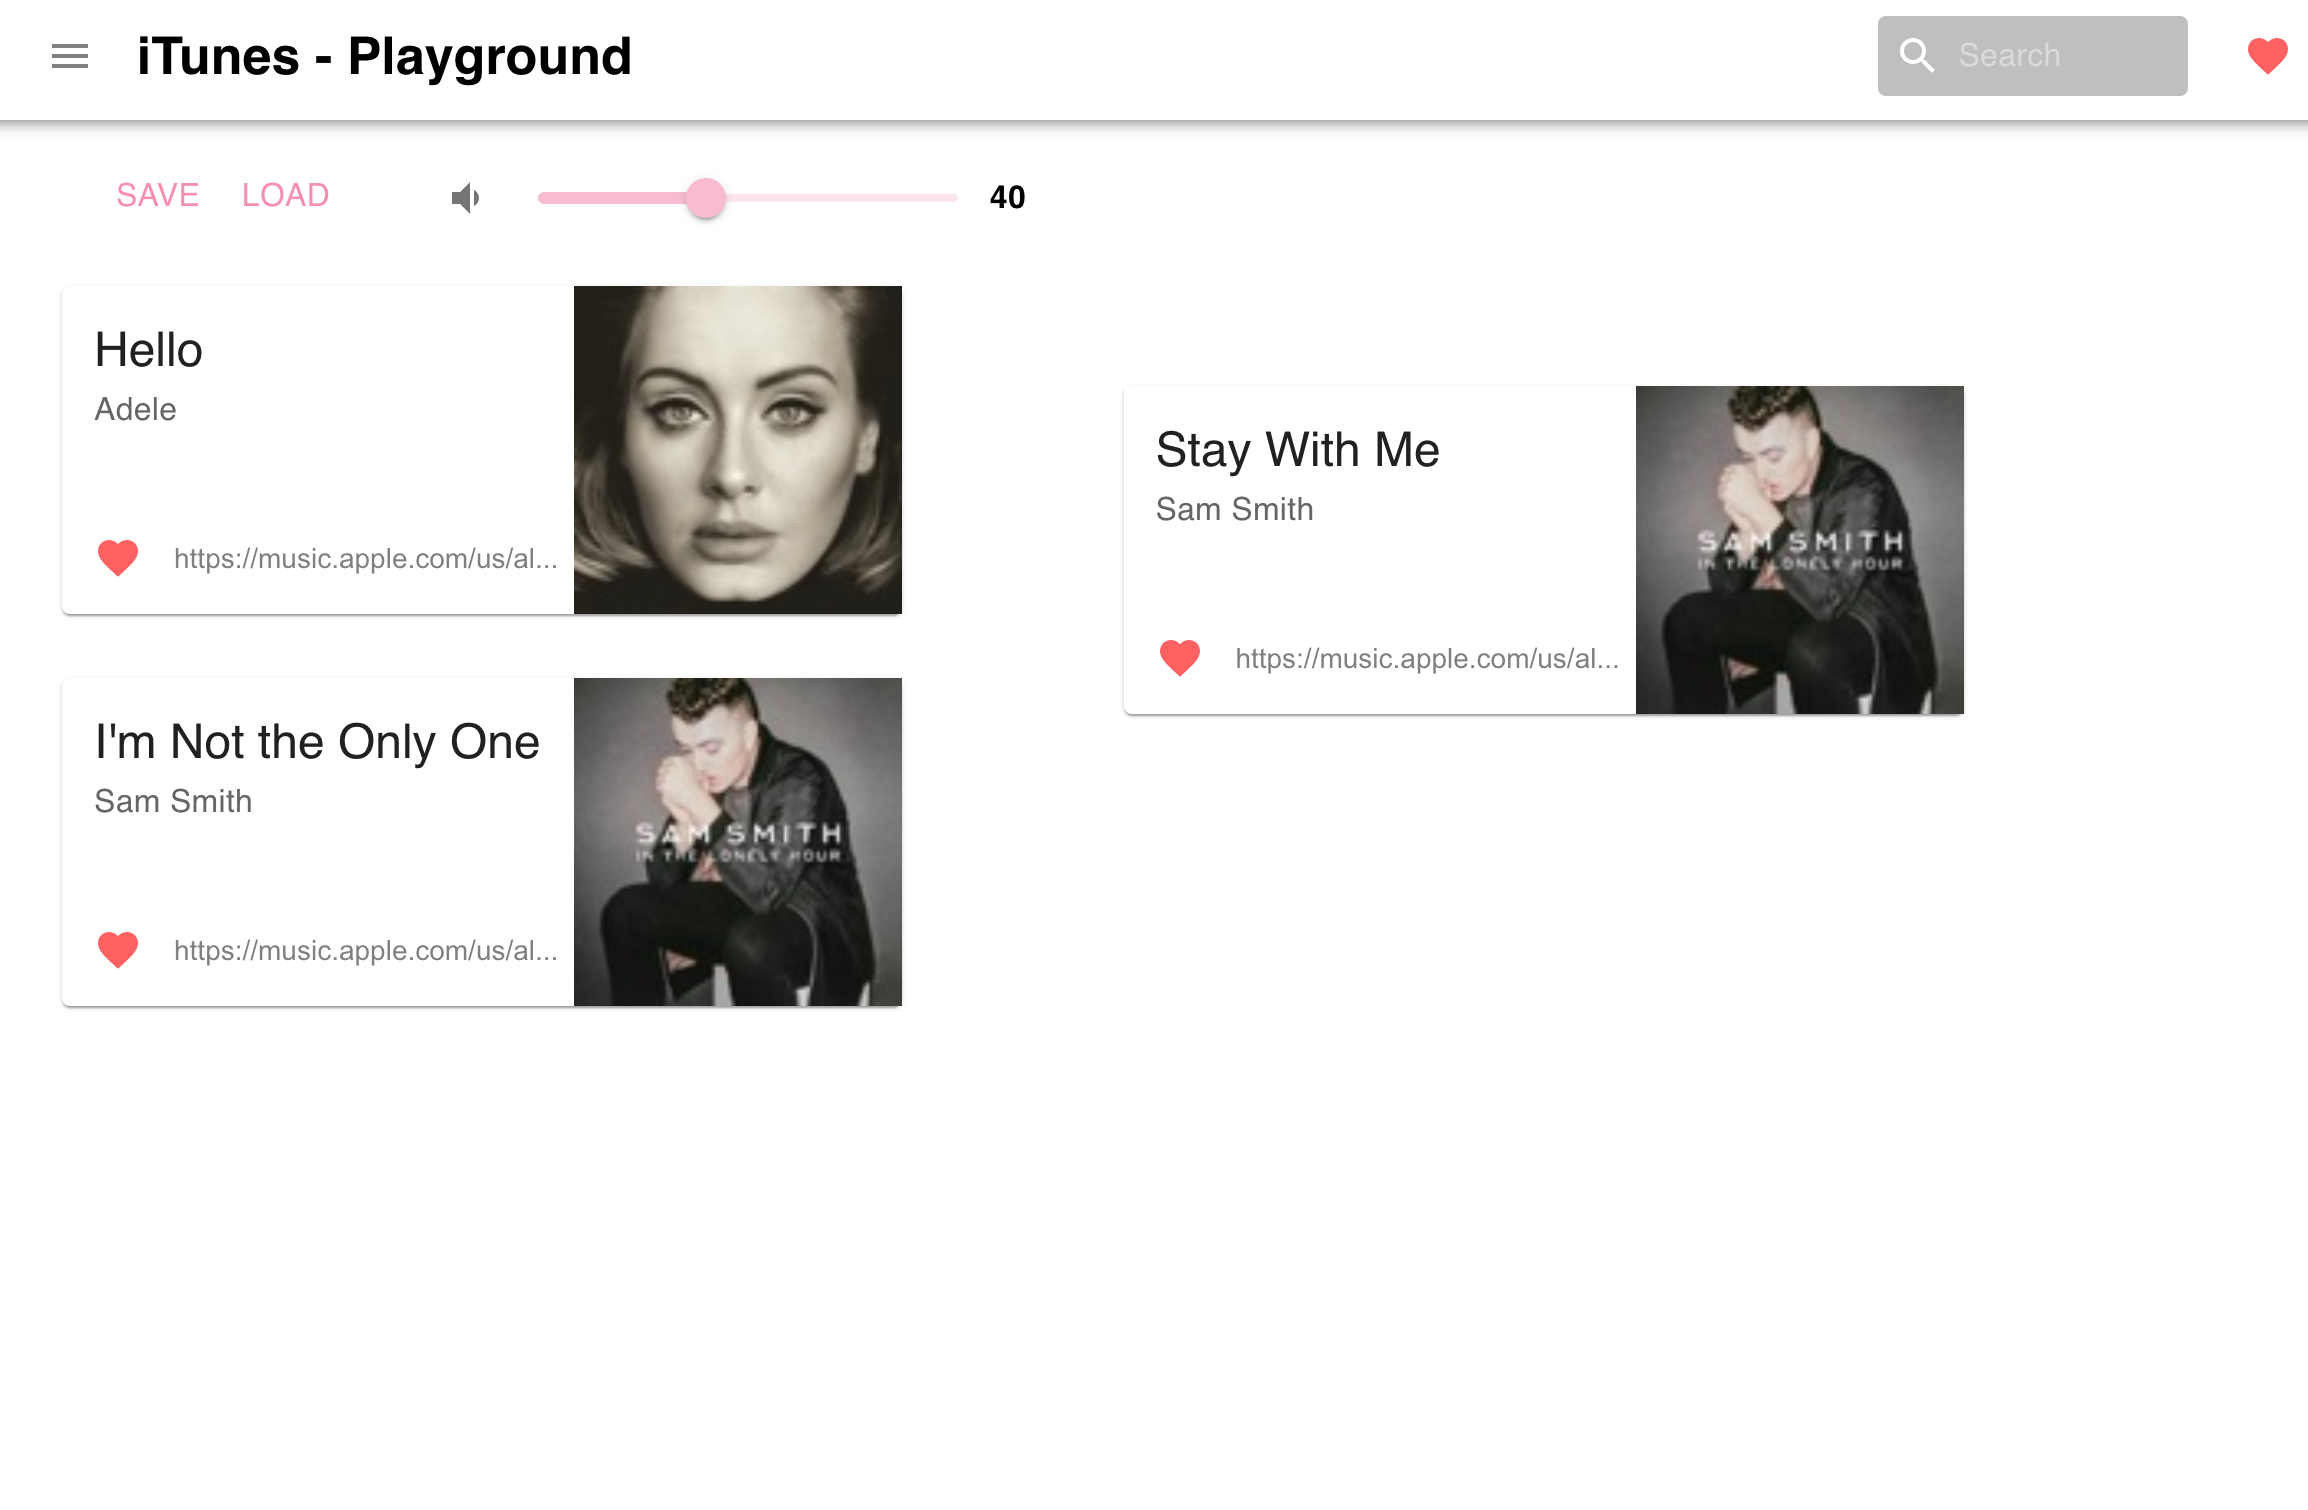Click LOAD to restore saved songs
The image size is (2308, 1510).
(284, 195)
